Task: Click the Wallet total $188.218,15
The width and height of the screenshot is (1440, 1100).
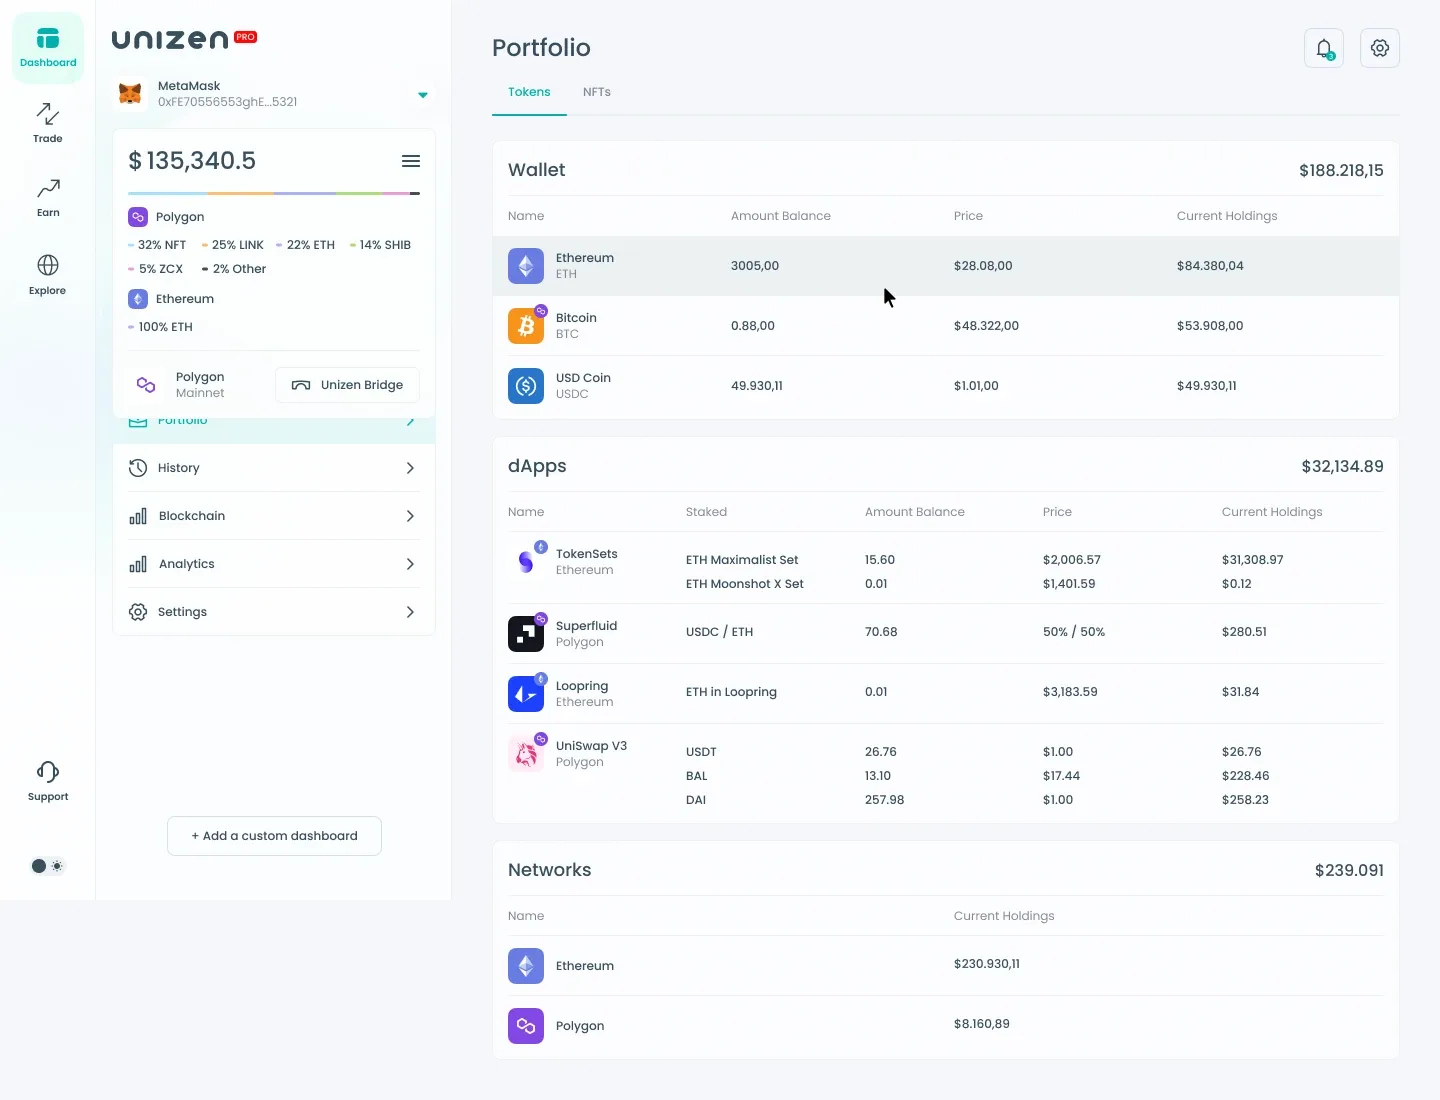Action: click(x=1341, y=170)
